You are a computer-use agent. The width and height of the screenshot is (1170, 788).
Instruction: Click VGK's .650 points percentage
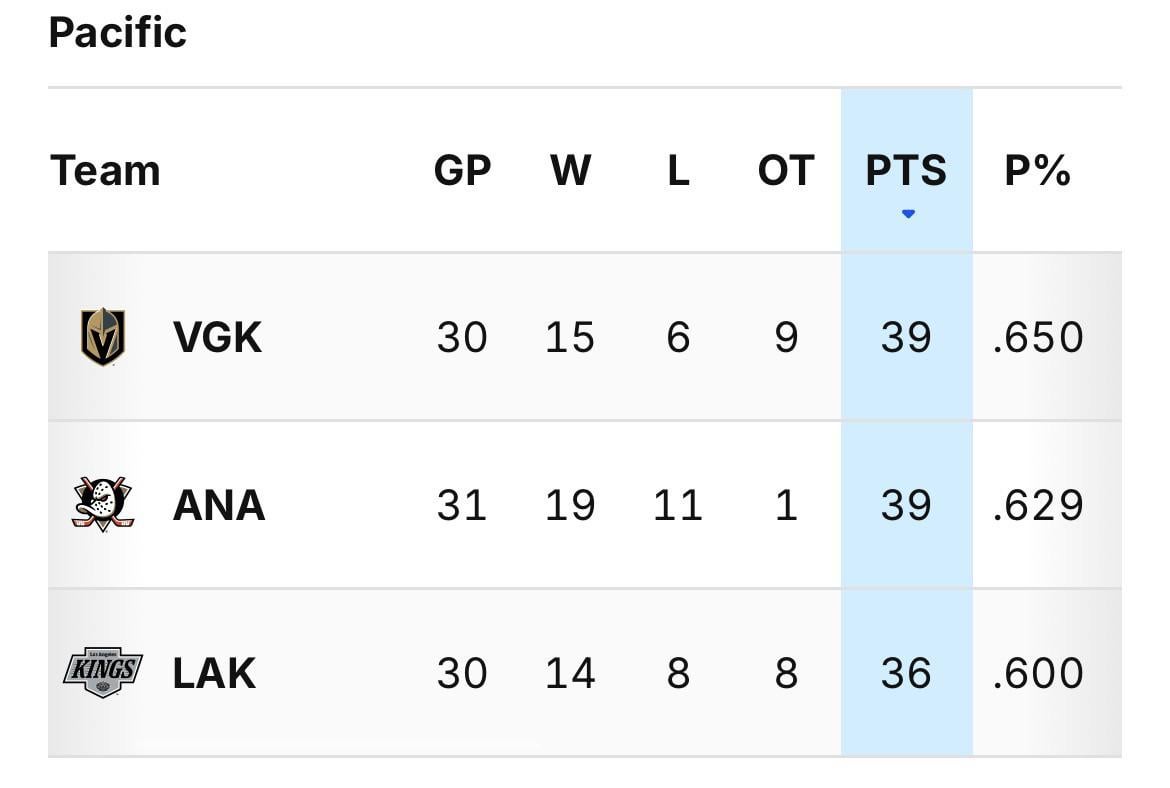(1038, 338)
